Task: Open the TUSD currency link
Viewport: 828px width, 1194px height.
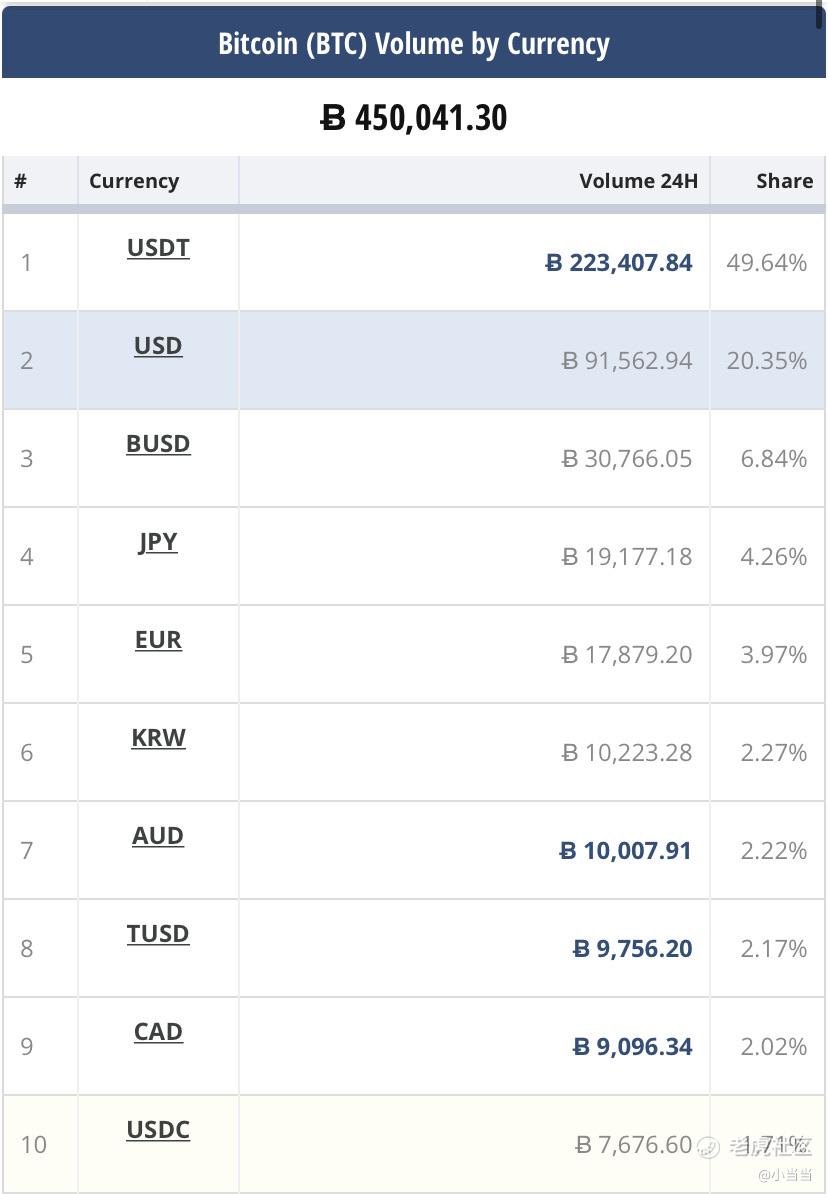Action: (x=158, y=934)
